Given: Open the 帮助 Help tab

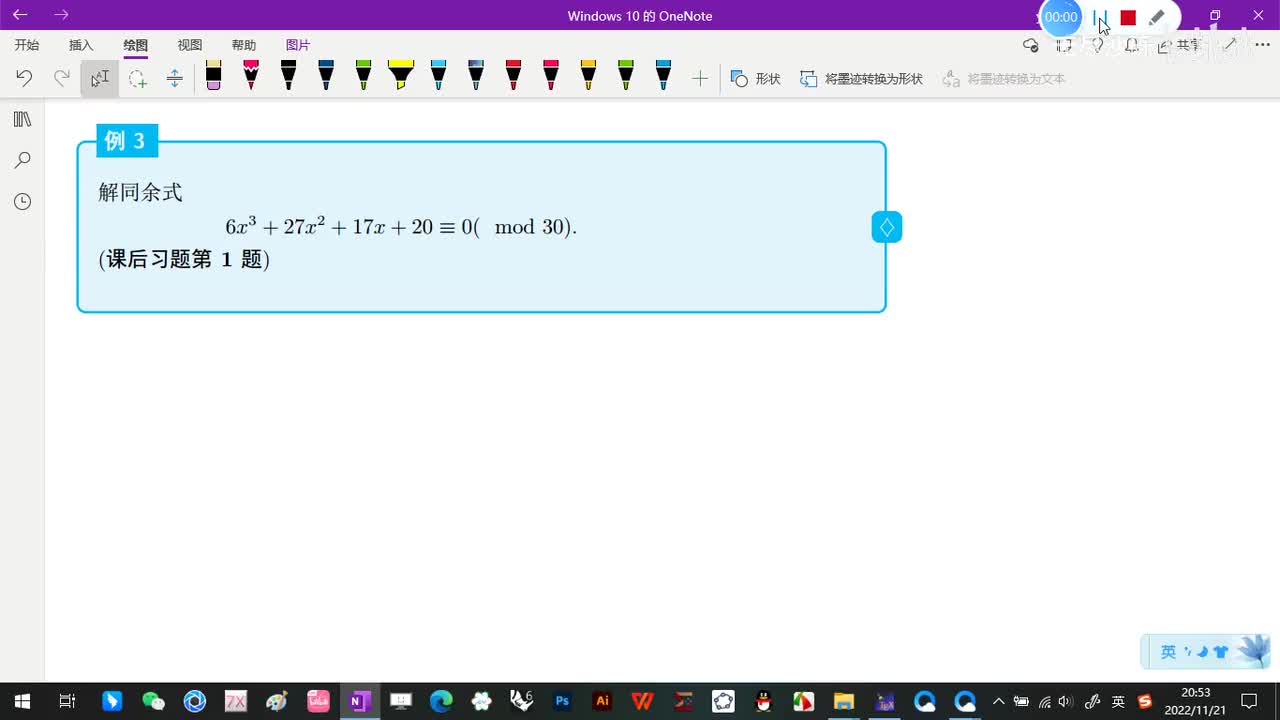Looking at the screenshot, I should pyautogui.click(x=243, y=45).
